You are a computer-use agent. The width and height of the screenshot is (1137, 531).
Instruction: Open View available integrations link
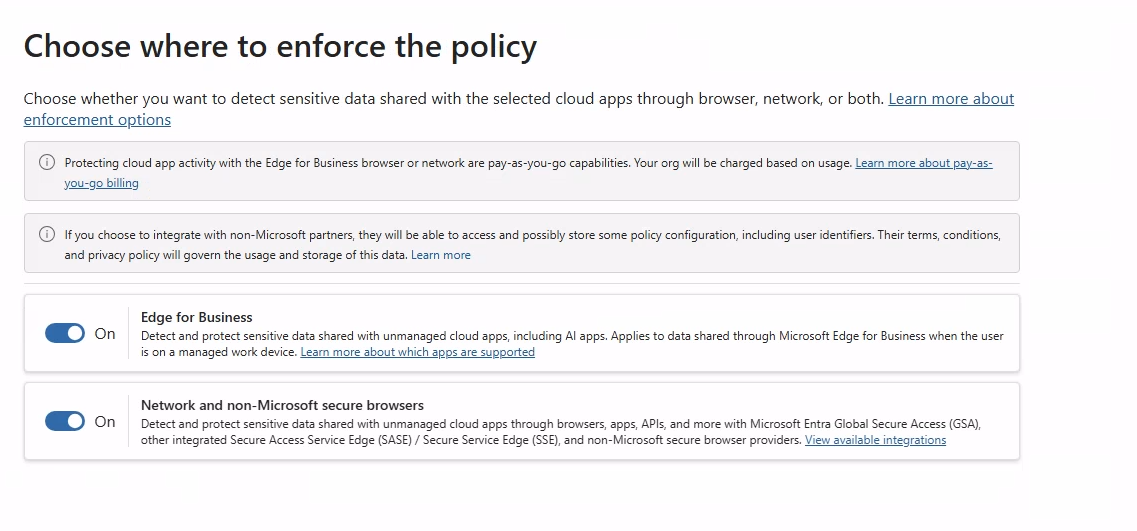(875, 440)
